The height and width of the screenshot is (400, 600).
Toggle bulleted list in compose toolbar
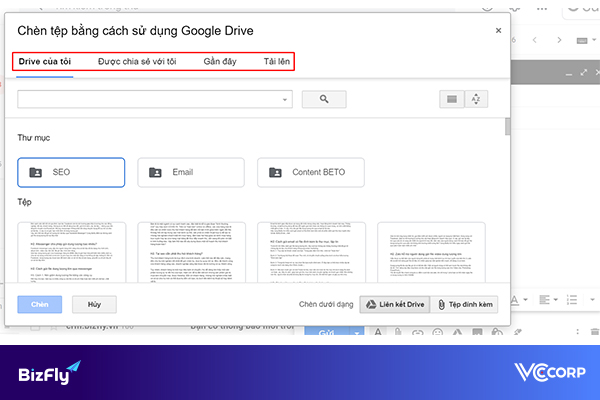point(572,300)
